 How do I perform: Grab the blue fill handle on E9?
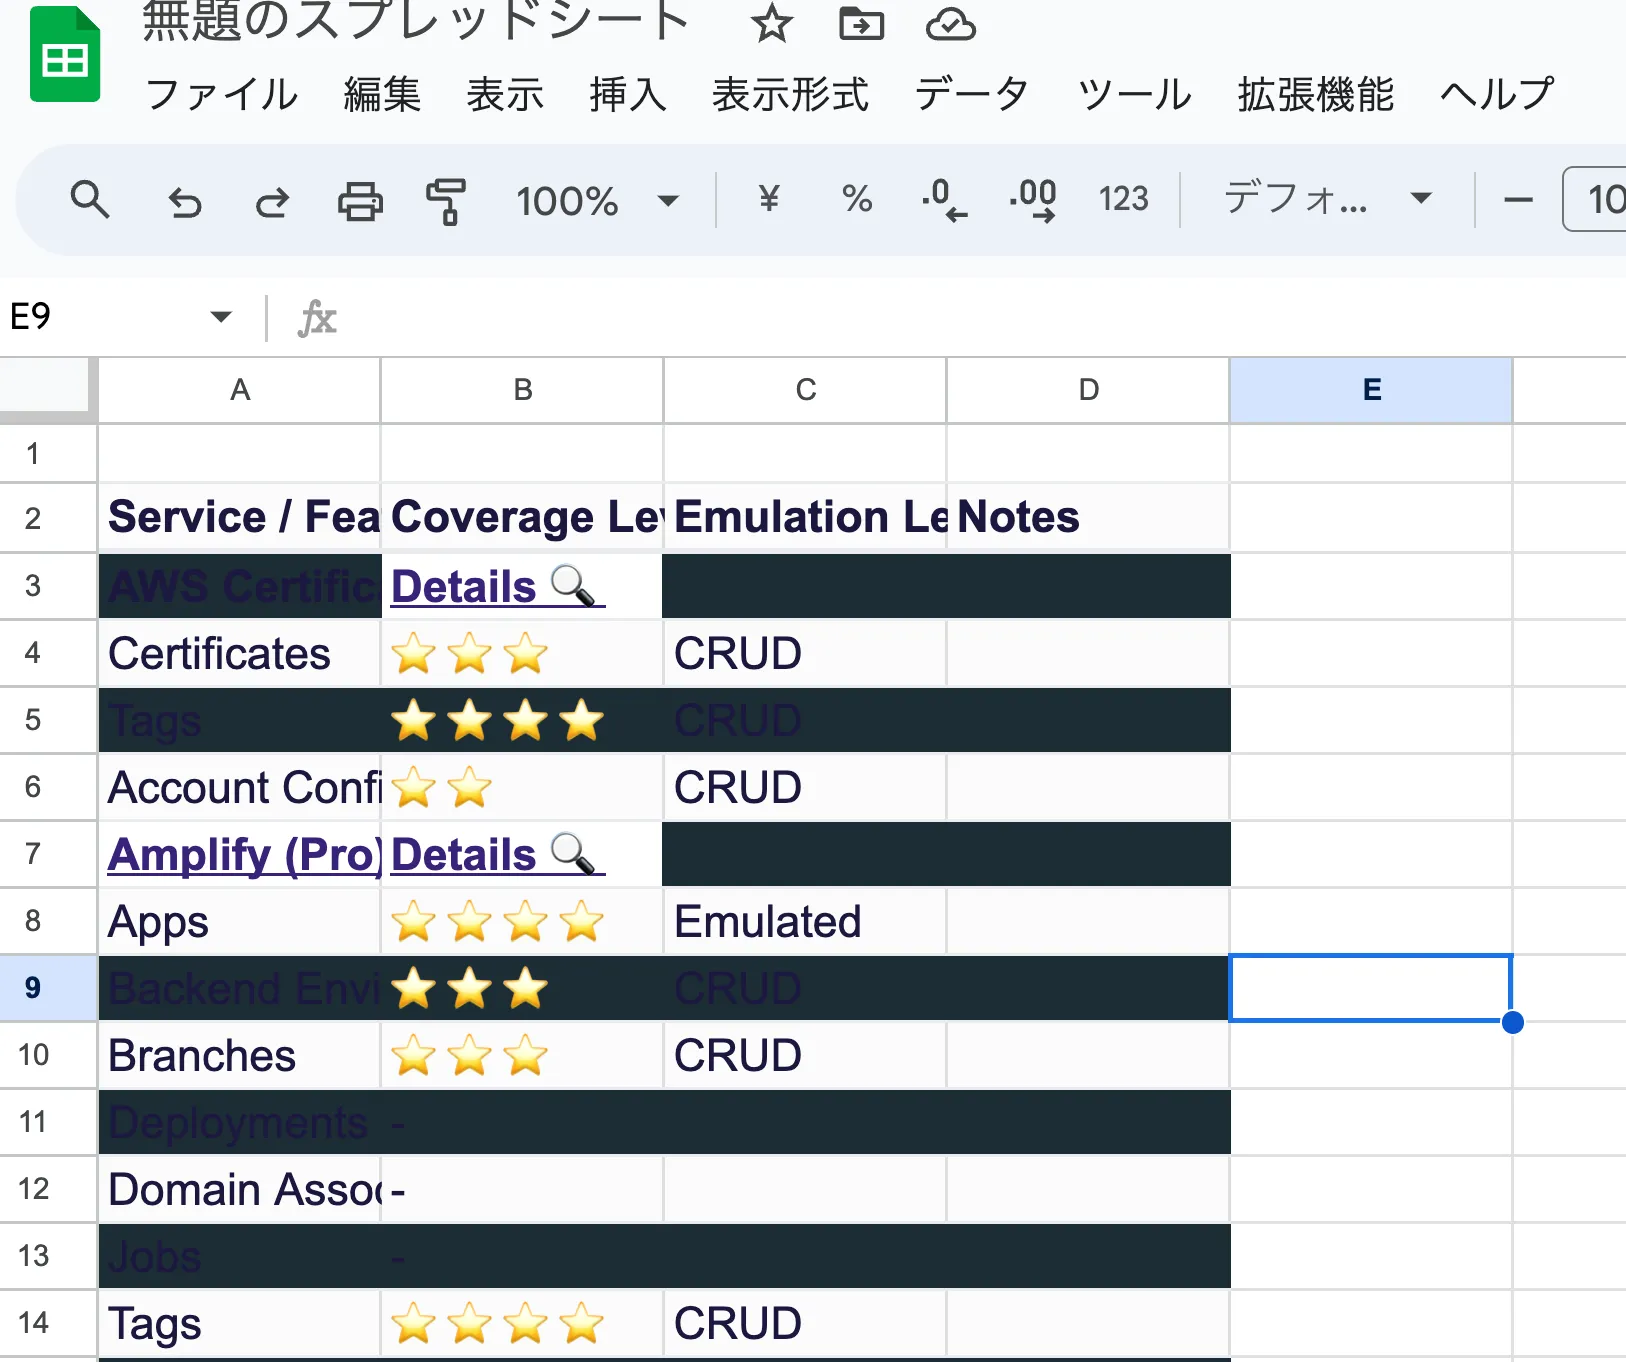pos(1512,1022)
